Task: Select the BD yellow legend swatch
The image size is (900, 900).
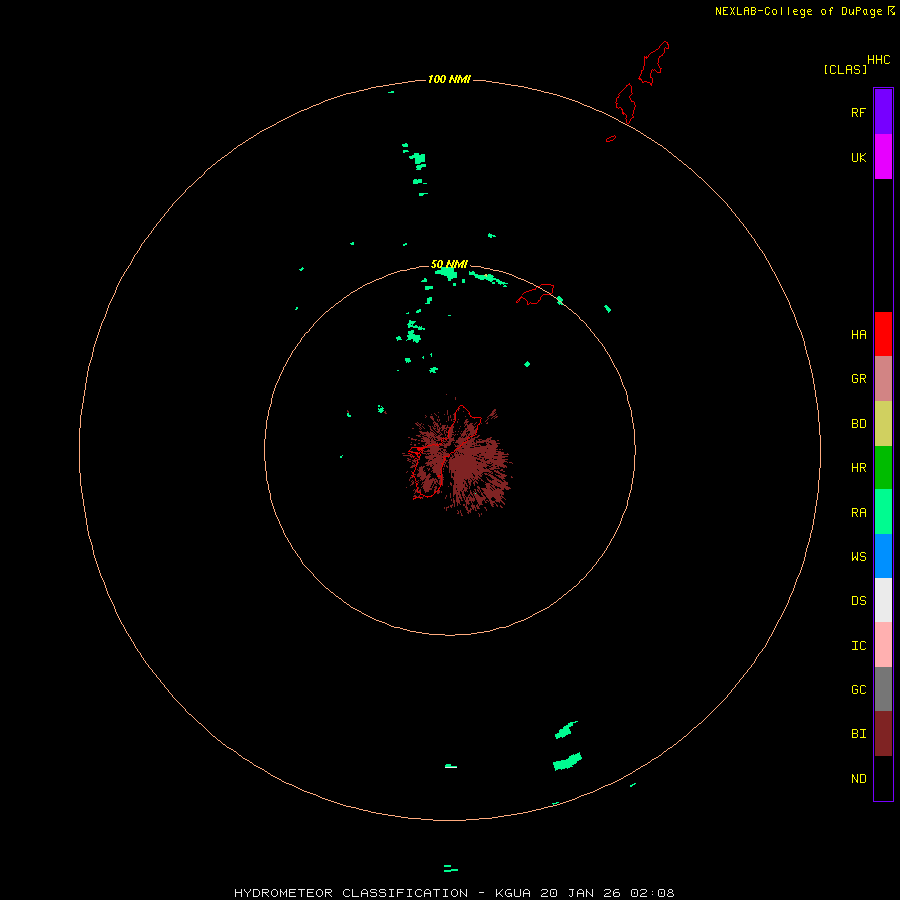Action: pyautogui.click(x=883, y=424)
